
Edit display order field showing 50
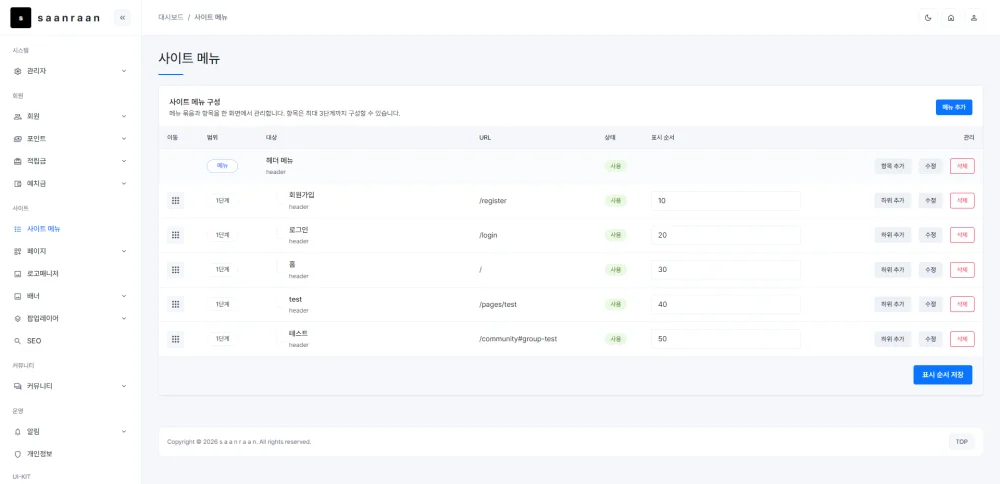click(x=726, y=339)
